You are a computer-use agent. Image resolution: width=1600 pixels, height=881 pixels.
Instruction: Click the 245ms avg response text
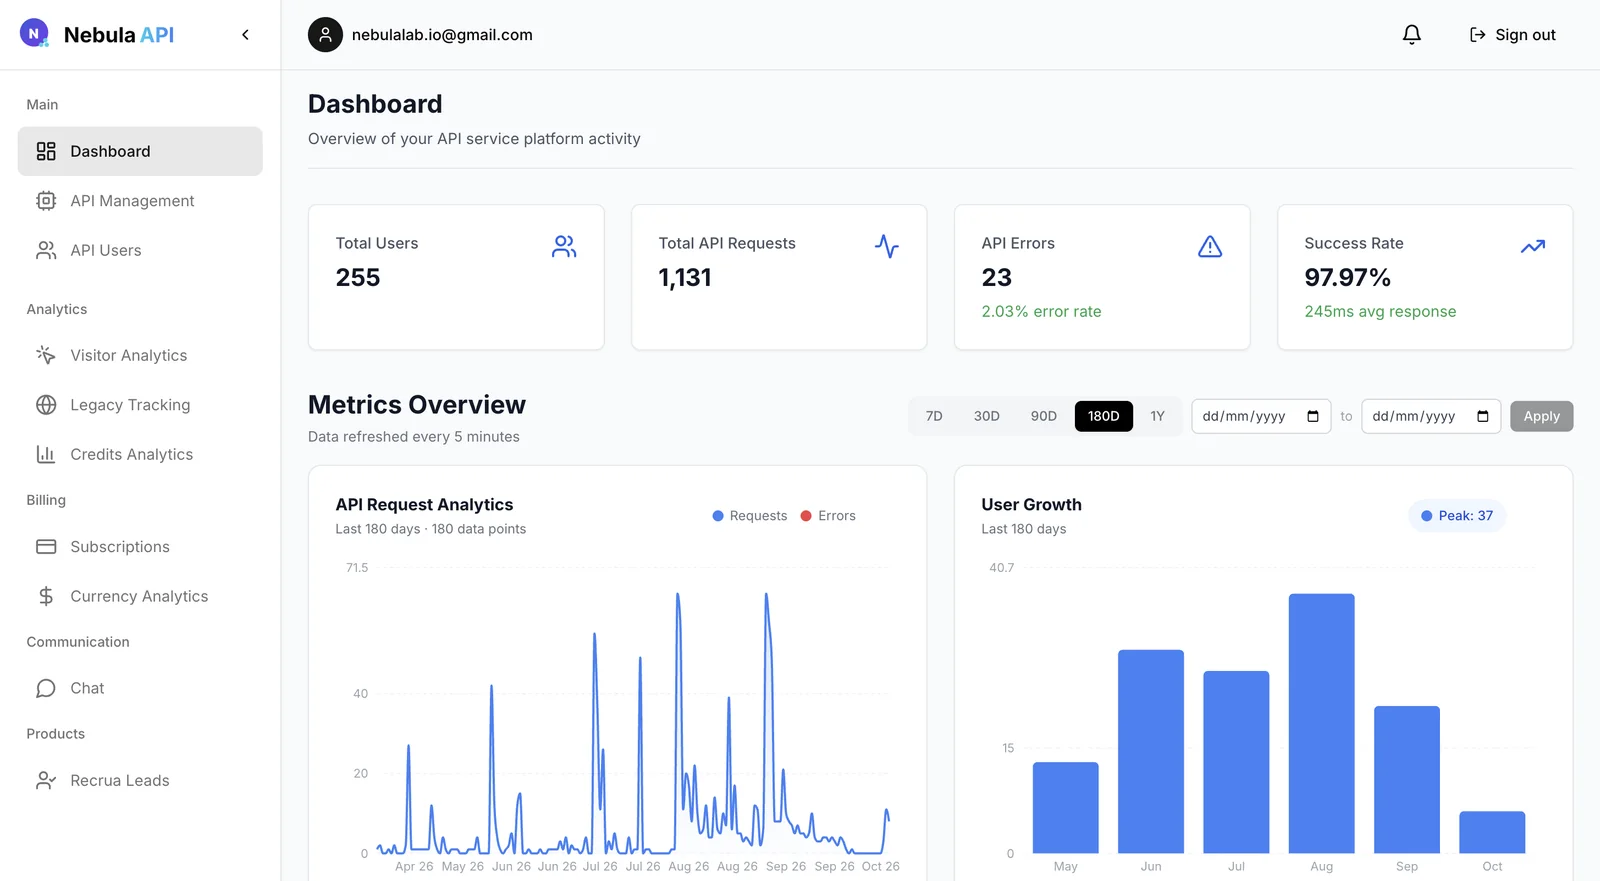point(1380,311)
